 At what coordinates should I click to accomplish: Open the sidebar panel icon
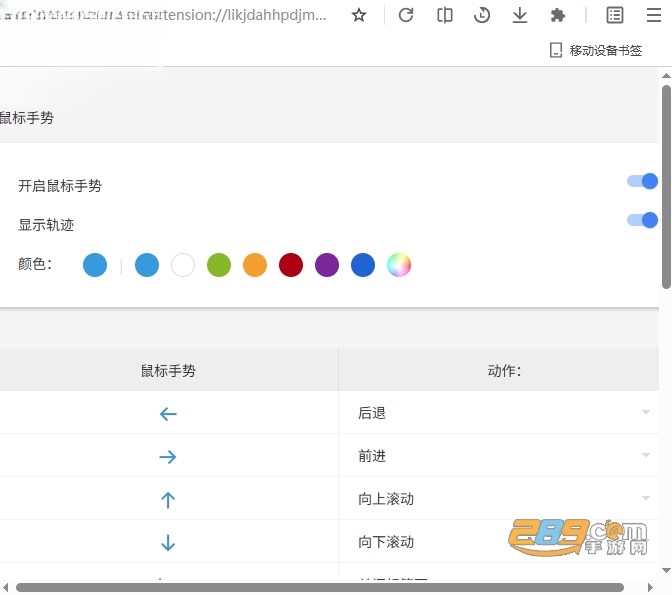[615, 15]
